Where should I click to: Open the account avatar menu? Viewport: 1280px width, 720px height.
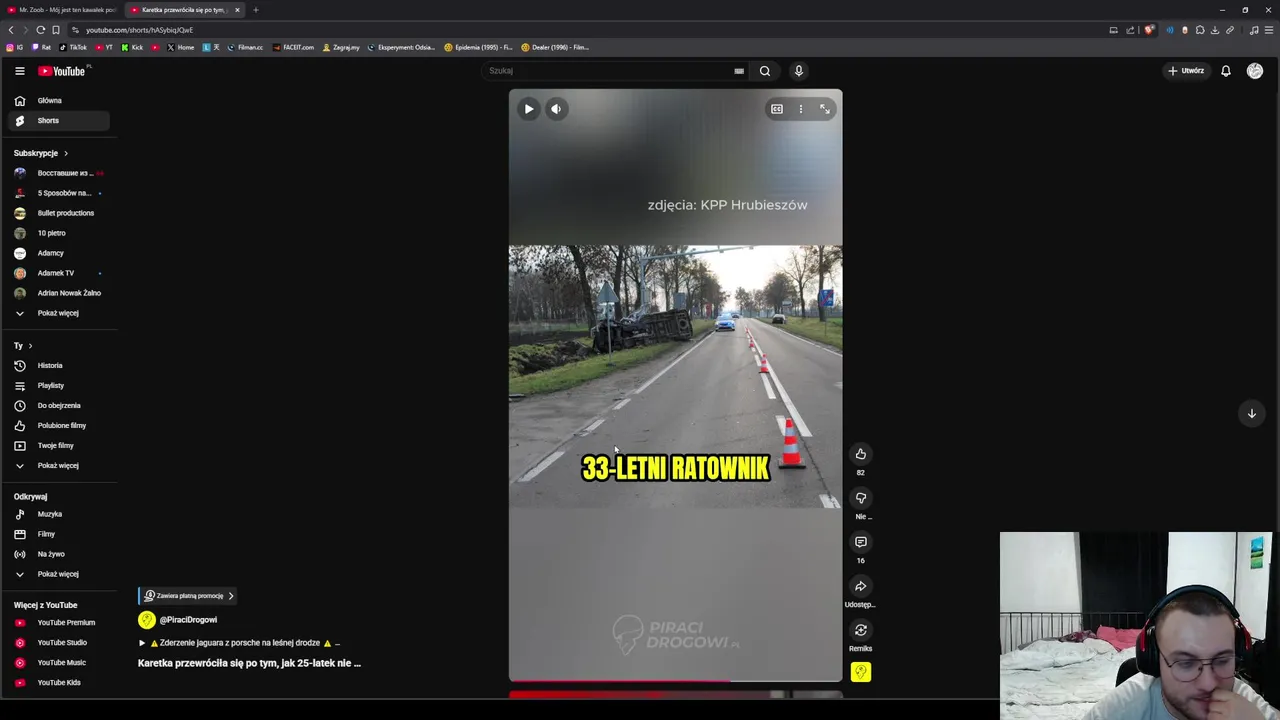1255,71
